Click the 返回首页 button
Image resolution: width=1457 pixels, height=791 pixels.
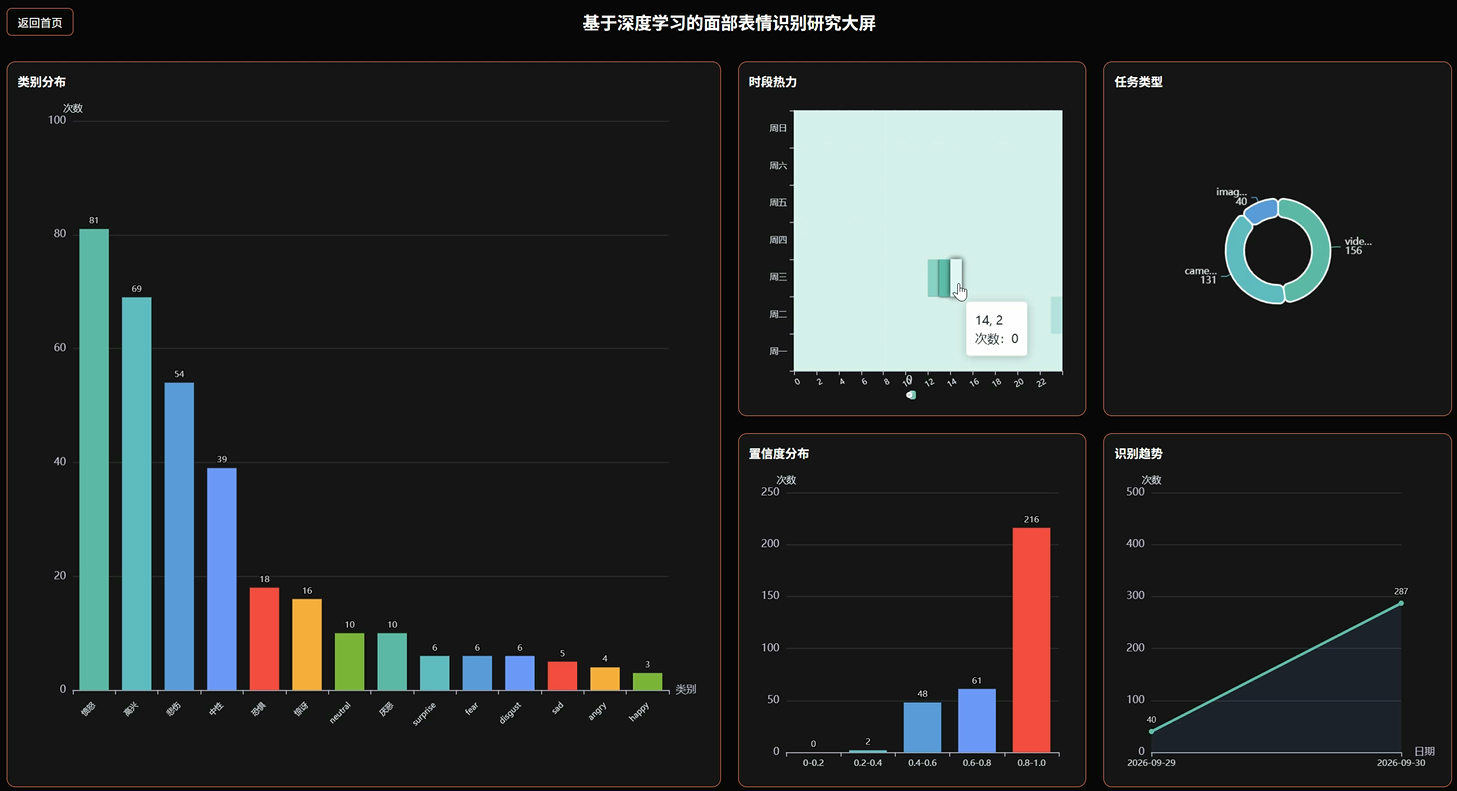tap(40, 22)
